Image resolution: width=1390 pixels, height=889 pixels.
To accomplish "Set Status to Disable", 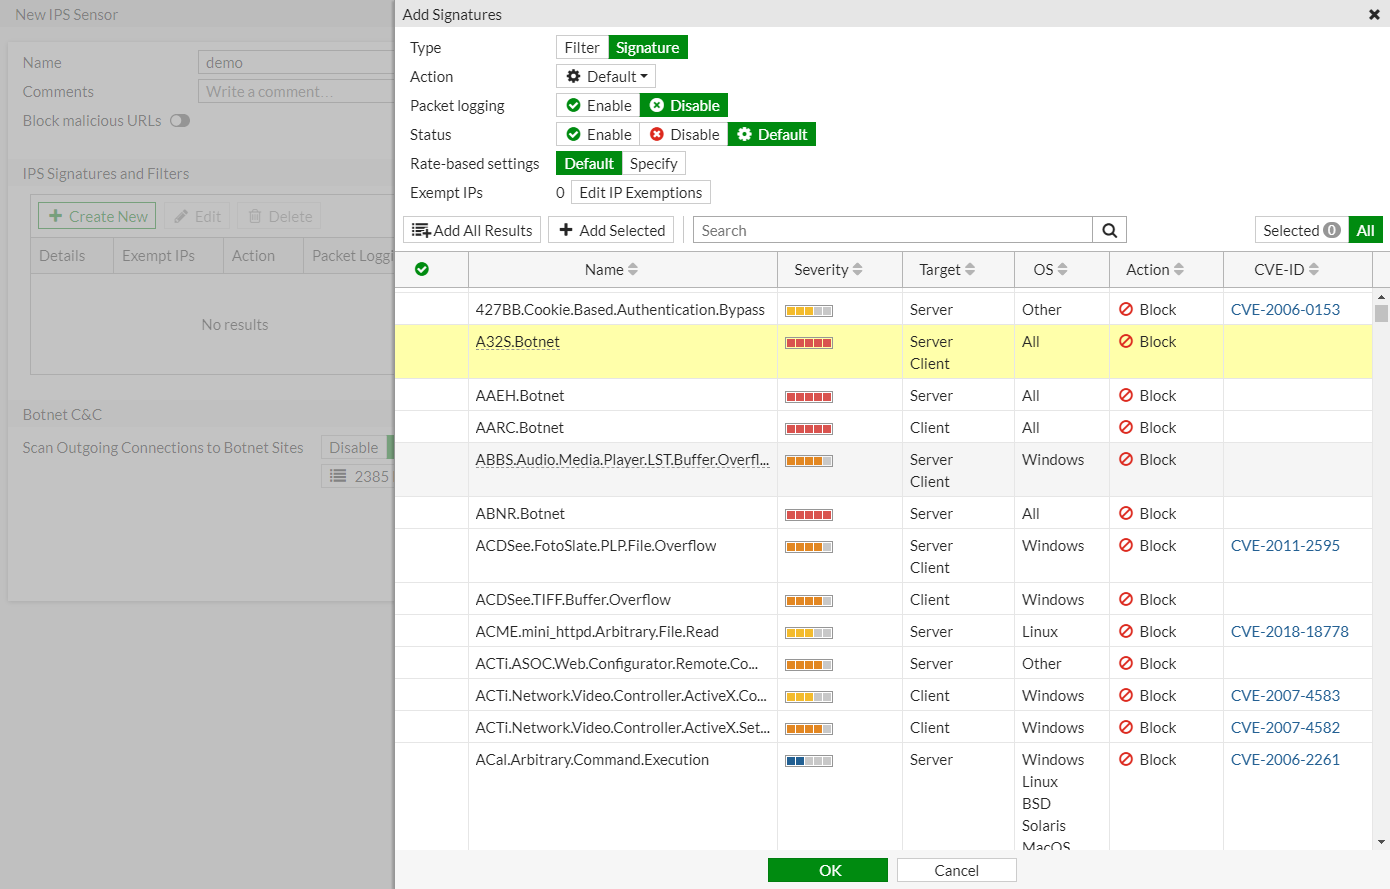I will point(684,135).
